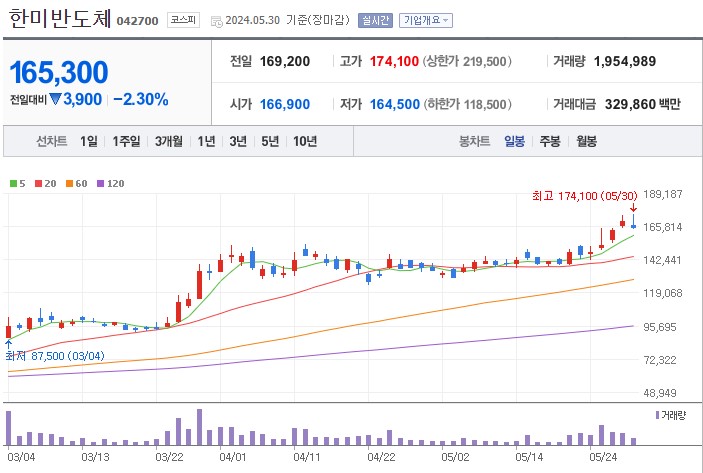Viewport: 703px width, 473px height.
Task: Switch to the 월봉 candle chart
Action: point(586,142)
